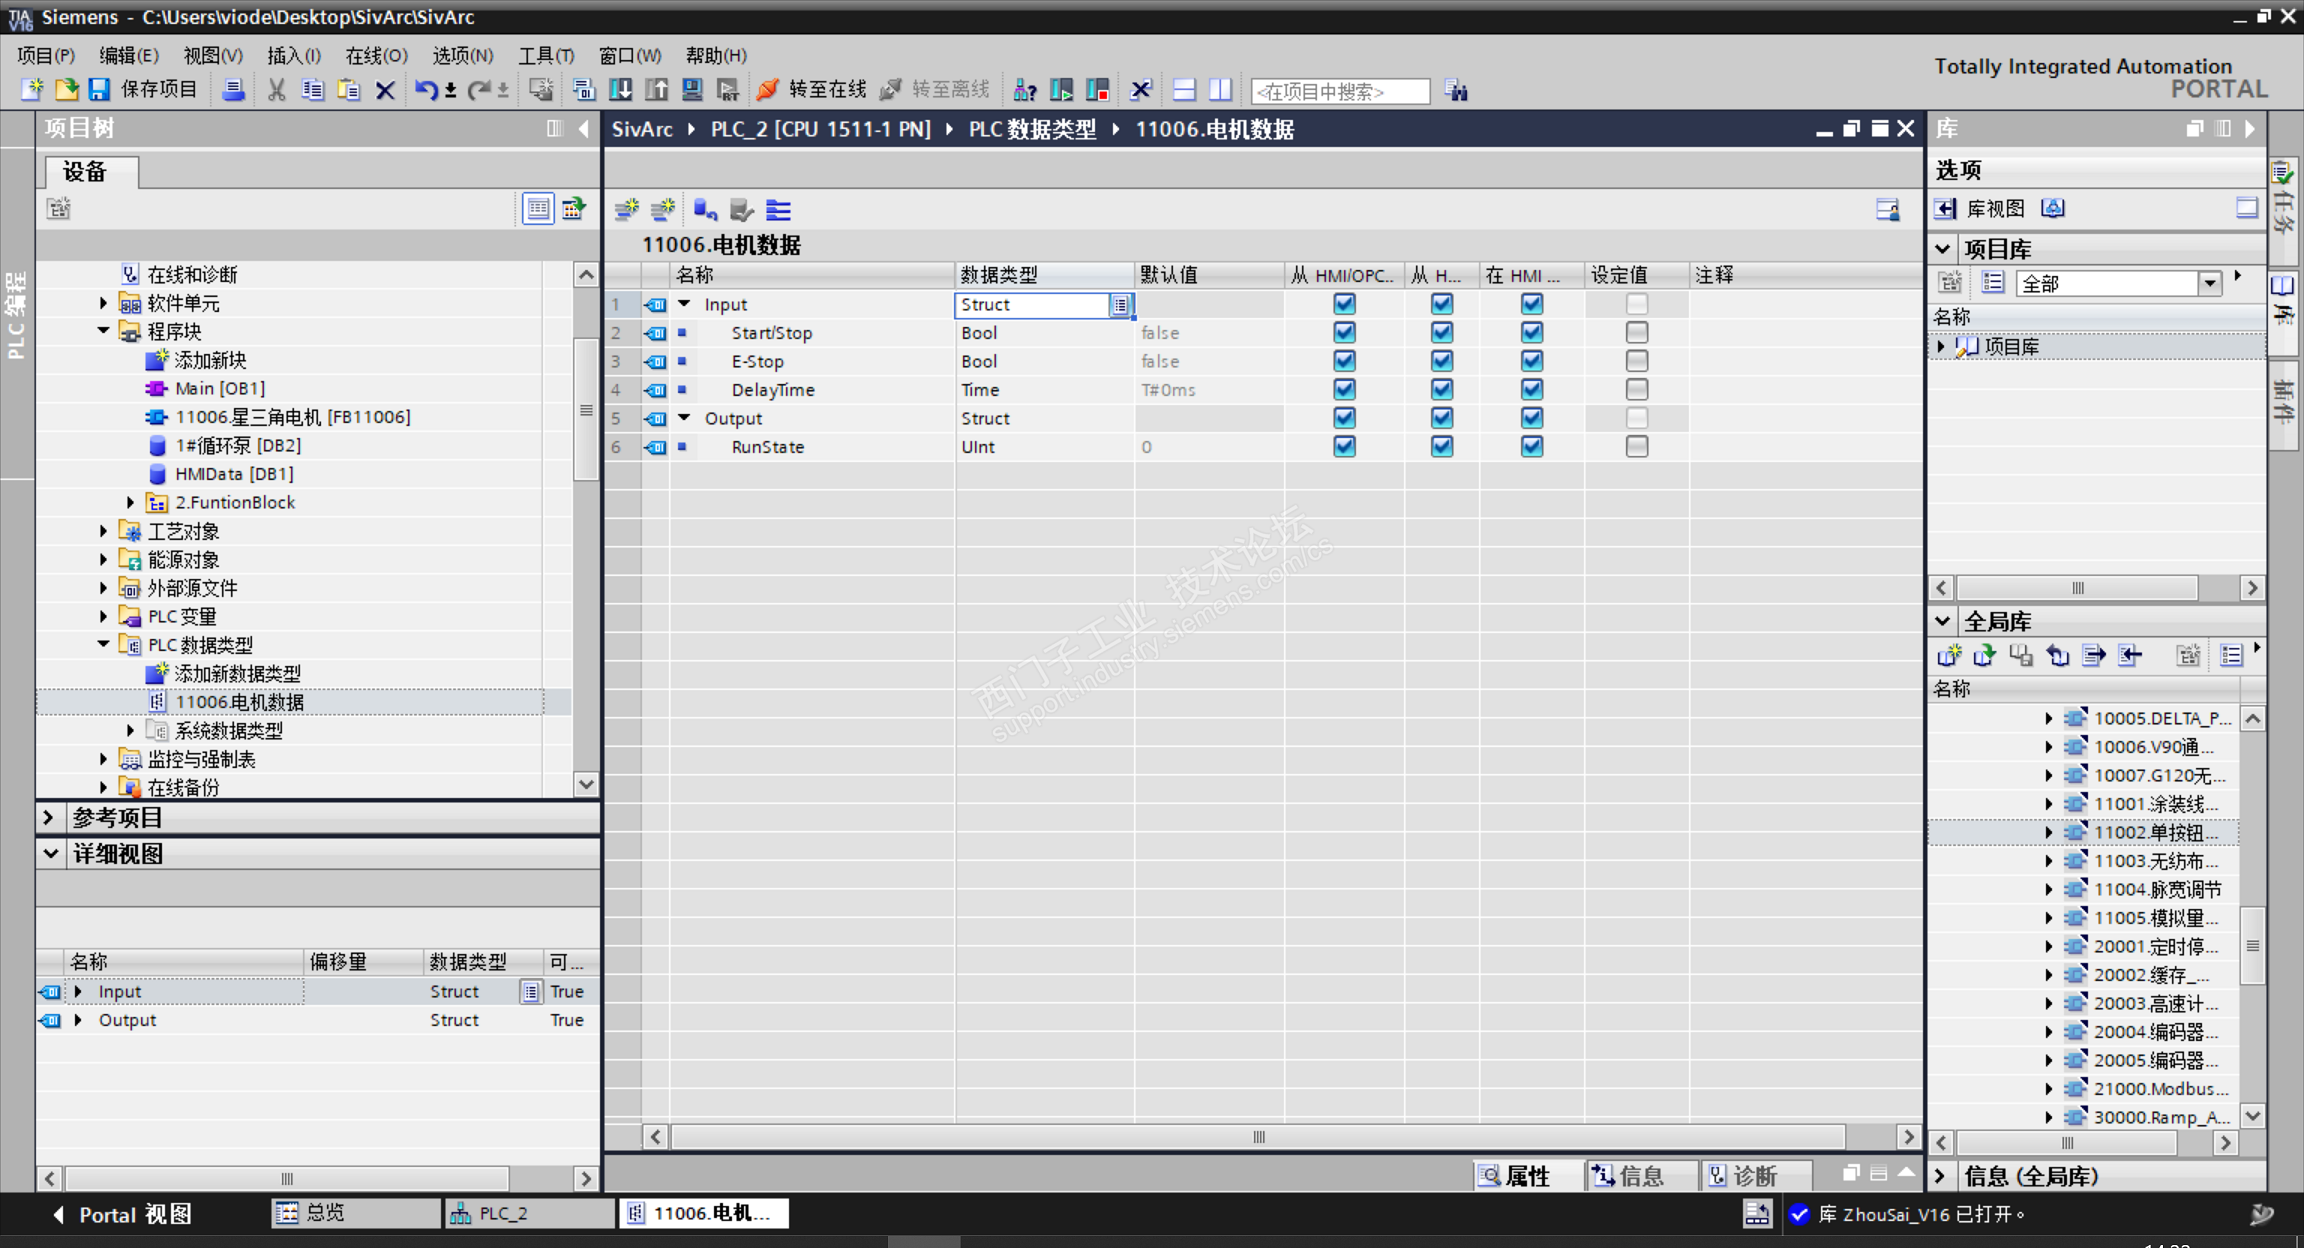Switch to Portal 视图
2304x1248 pixels.
coord(121,1214)
